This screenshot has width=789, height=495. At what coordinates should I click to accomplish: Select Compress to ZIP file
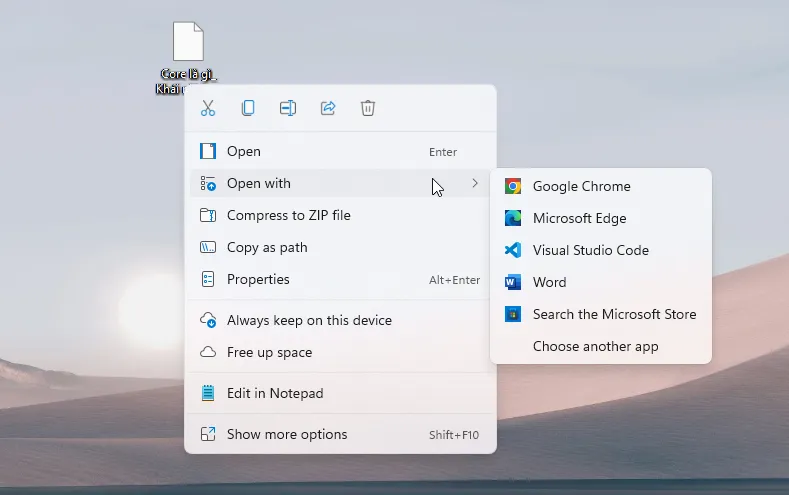point(340,215)
